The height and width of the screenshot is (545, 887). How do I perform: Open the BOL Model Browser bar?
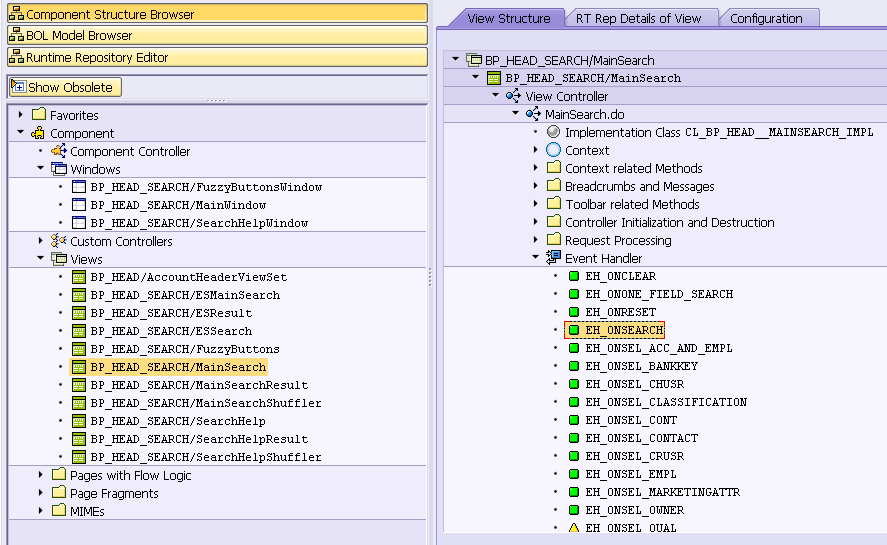[217, 35]
